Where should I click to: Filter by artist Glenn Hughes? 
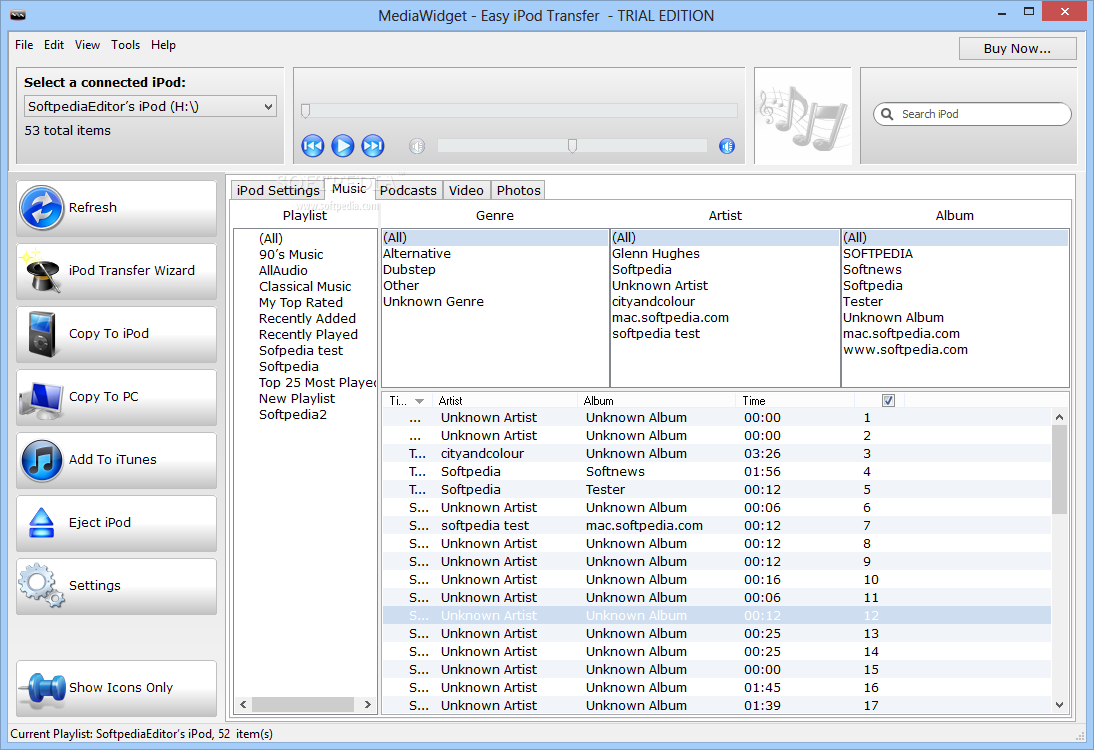tap(655, 254)
